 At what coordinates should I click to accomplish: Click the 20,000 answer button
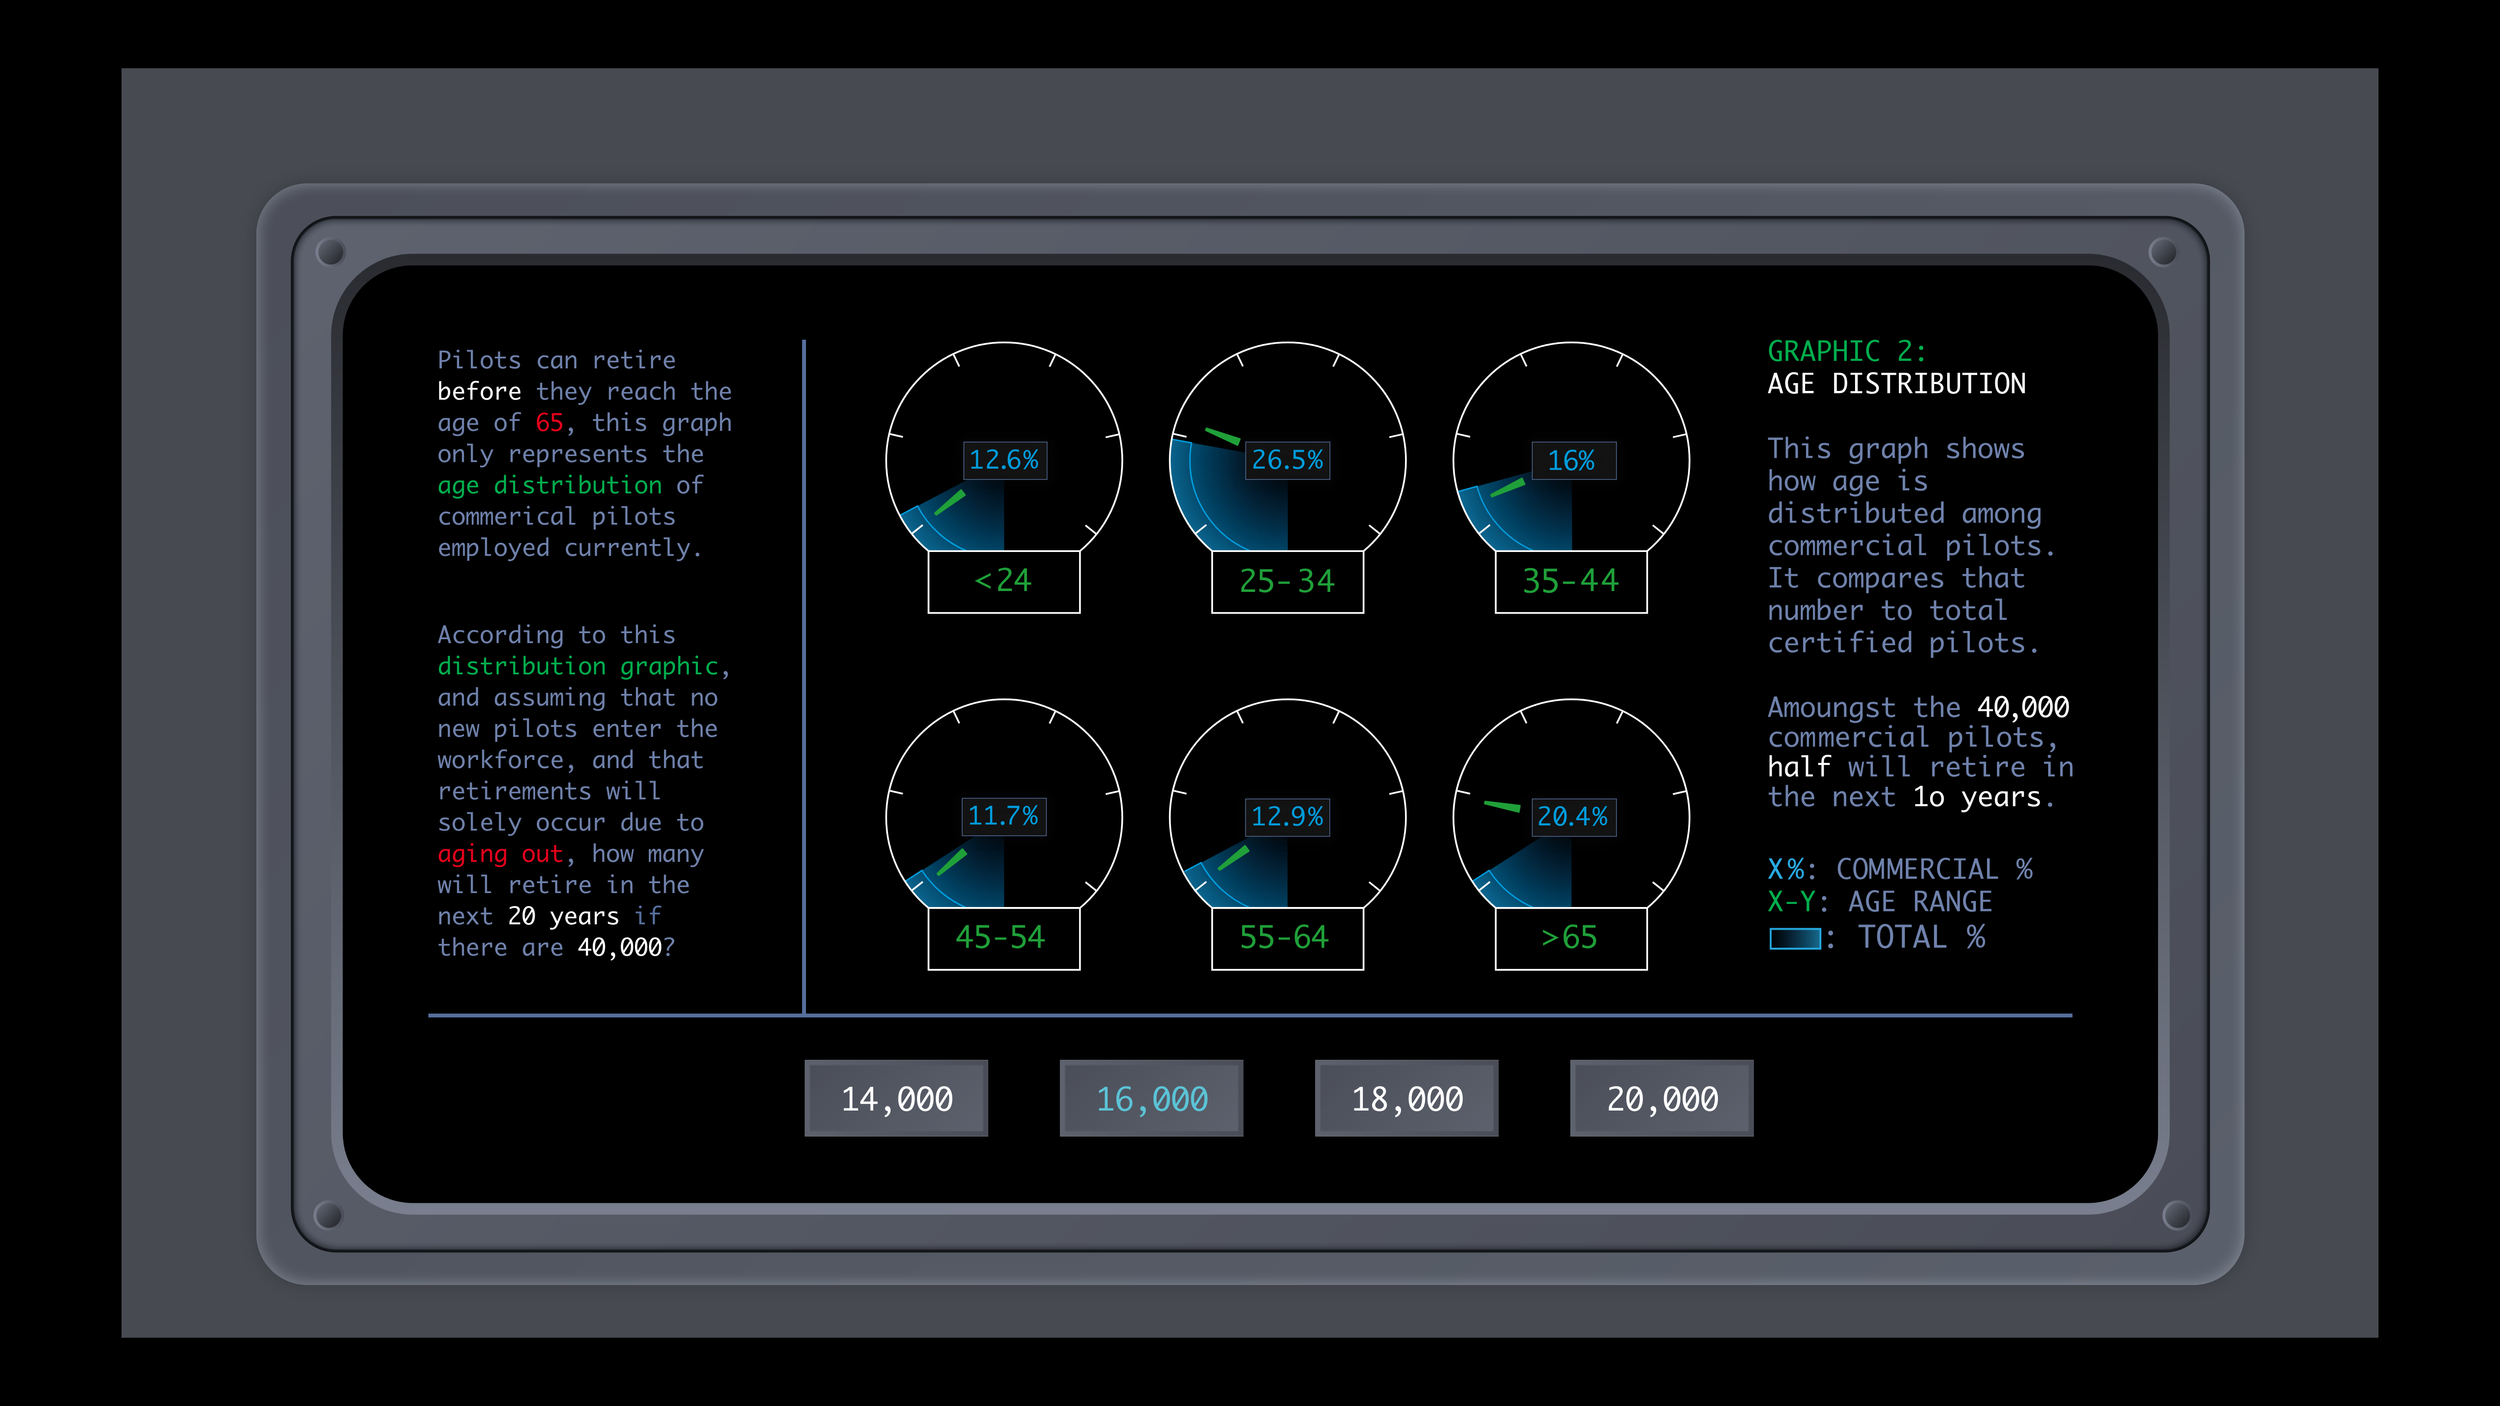point(1661,1098)
